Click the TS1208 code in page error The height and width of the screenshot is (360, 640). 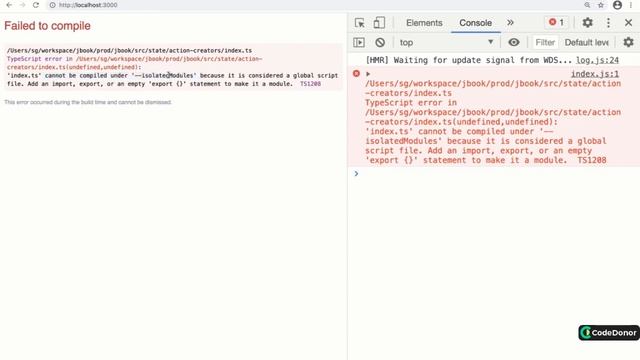310,84
